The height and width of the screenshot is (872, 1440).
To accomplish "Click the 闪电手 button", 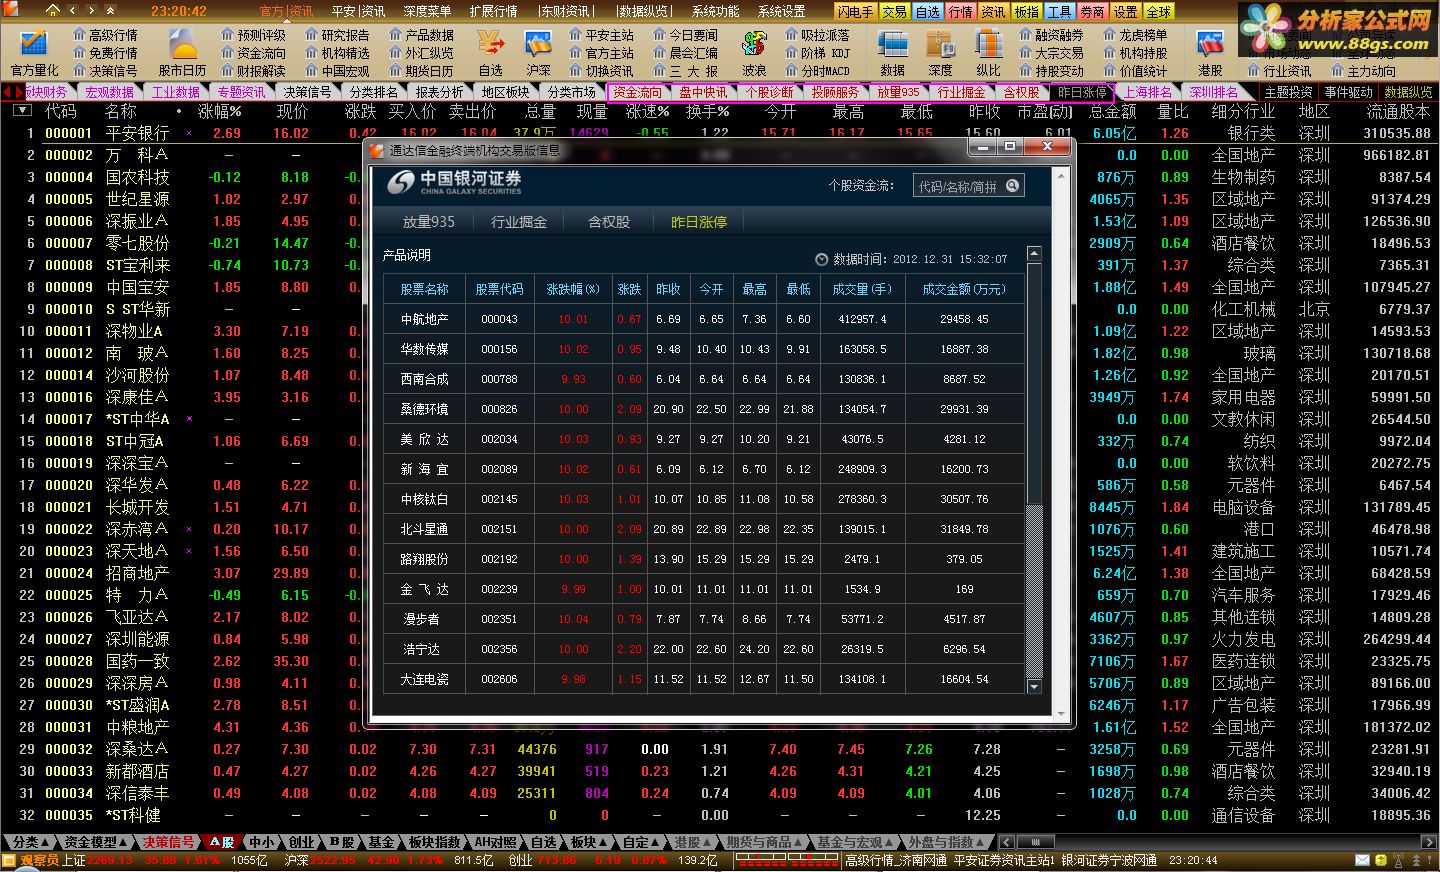I will 856,11.
